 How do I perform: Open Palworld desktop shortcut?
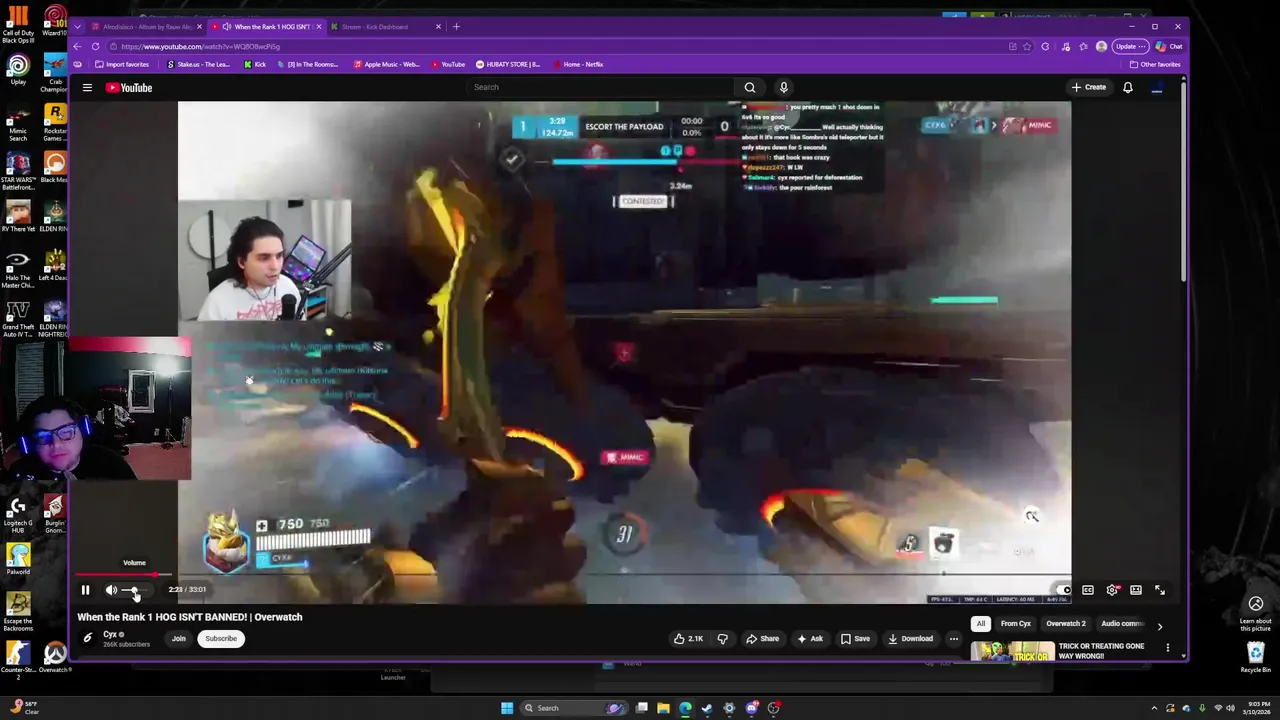tap(18, 559)
